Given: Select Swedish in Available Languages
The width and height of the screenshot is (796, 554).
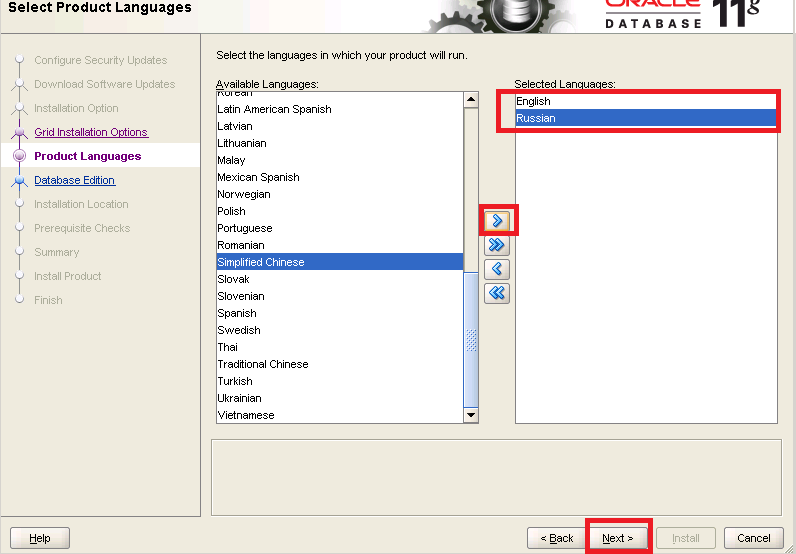Looking at the screenshot, I should point(340,330).
